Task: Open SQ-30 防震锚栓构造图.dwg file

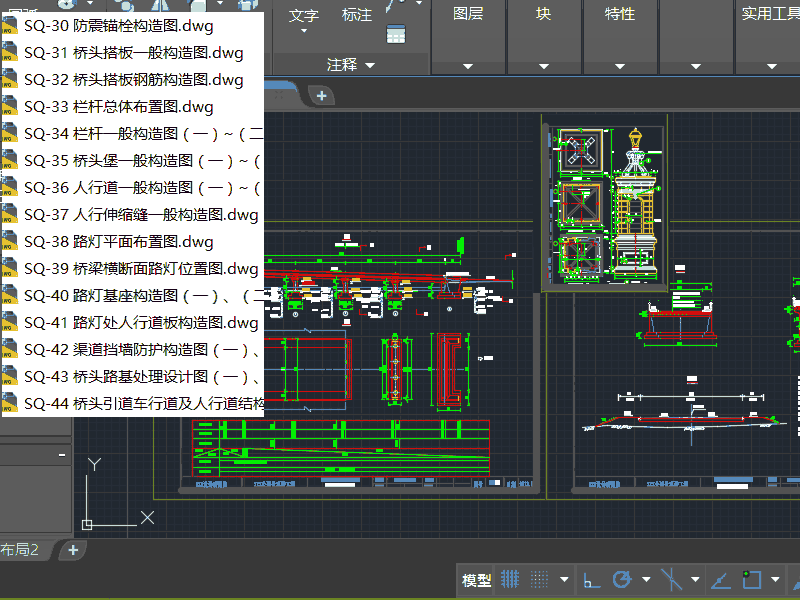Action: point(118,26)
